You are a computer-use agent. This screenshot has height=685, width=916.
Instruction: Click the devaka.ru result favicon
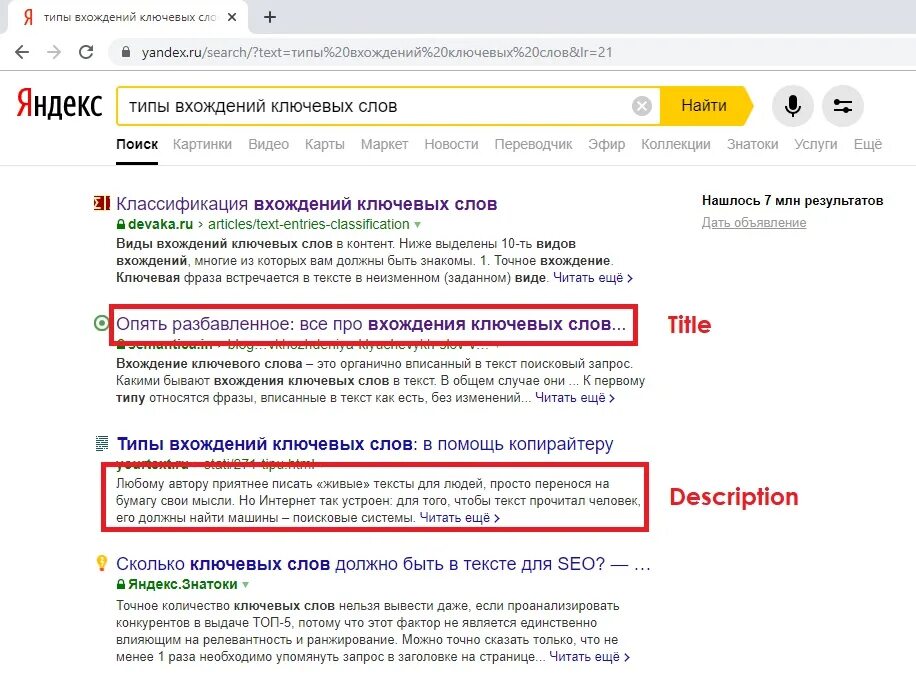pyautogui.click(x=100, y=203)
